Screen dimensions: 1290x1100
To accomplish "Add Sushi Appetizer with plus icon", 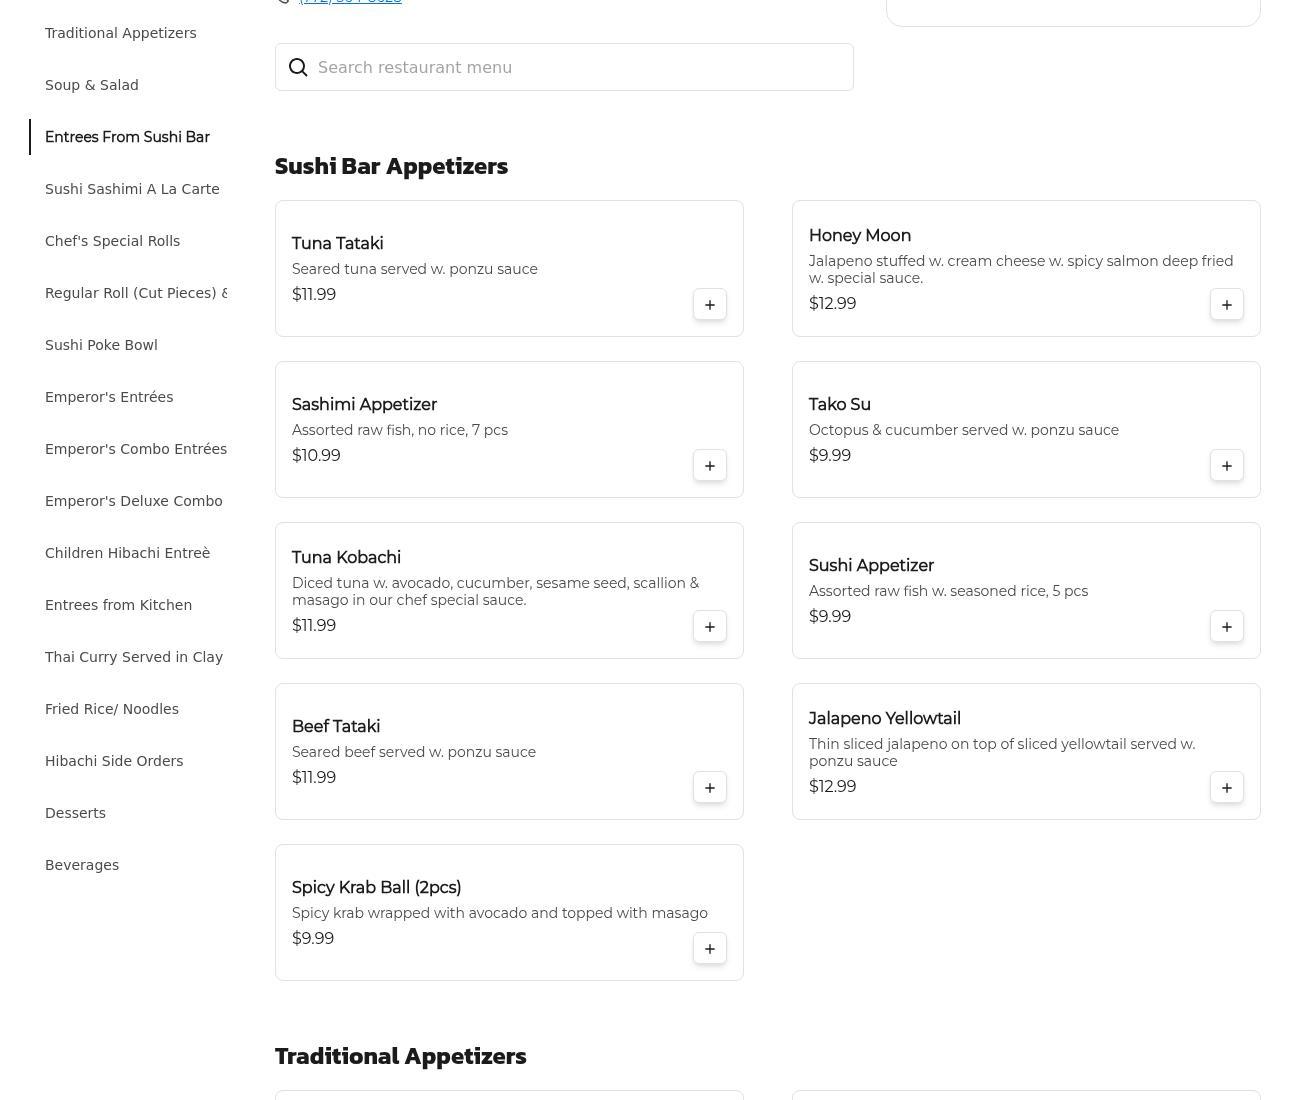I will point(1227,627).
